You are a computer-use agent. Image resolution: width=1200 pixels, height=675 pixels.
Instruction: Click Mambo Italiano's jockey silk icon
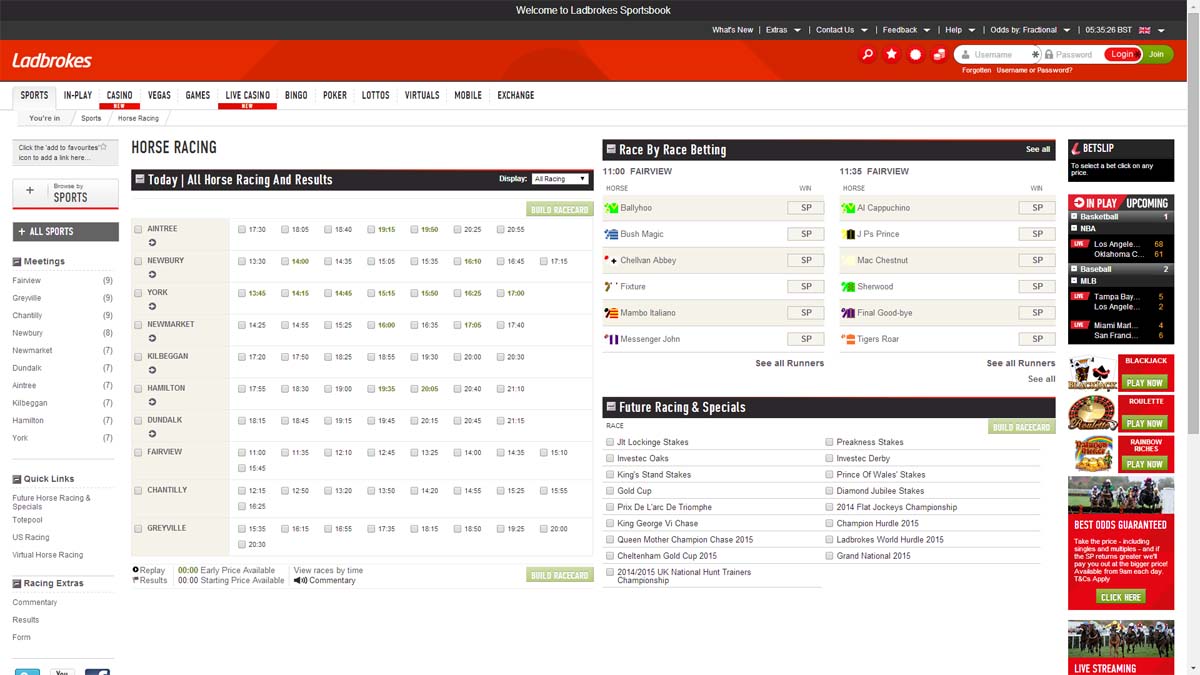pyautogui.click(x=611, y=313)
